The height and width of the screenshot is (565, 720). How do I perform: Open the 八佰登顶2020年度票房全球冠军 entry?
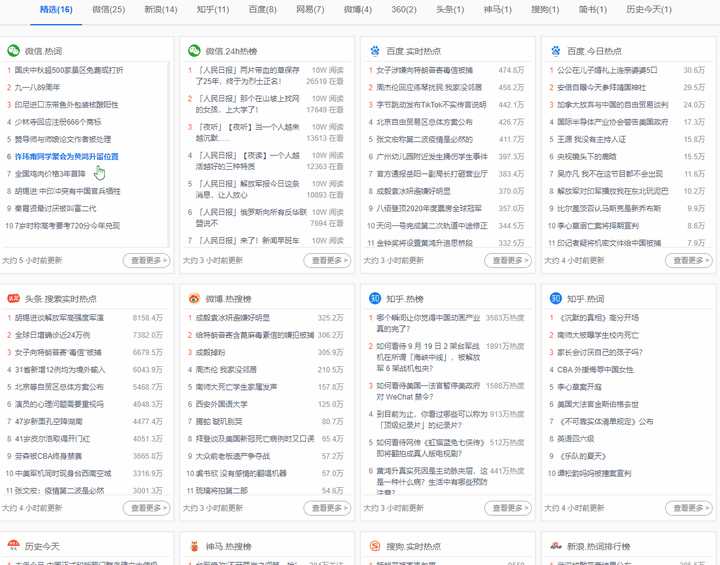click(429, 208)
